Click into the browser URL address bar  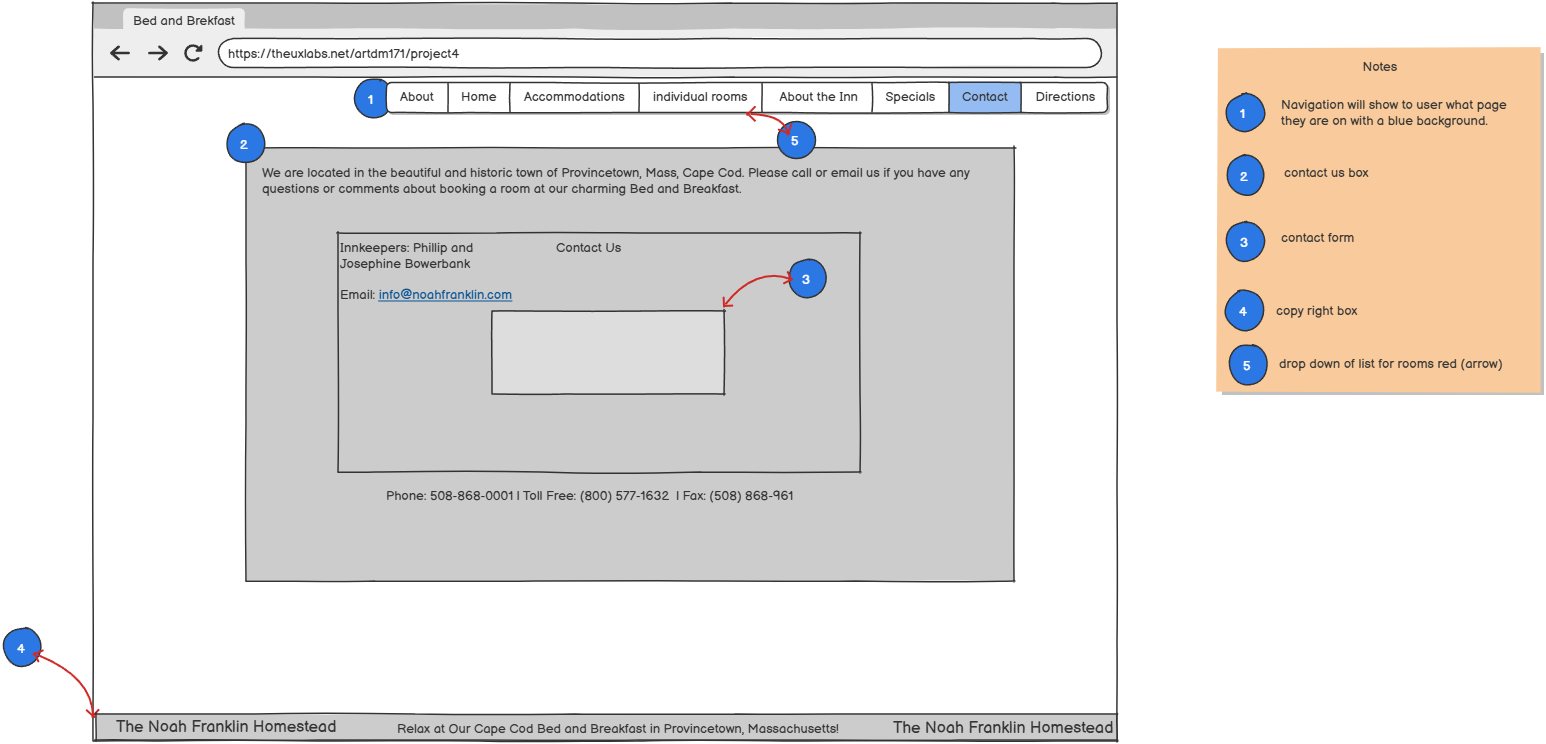point(659,54)
